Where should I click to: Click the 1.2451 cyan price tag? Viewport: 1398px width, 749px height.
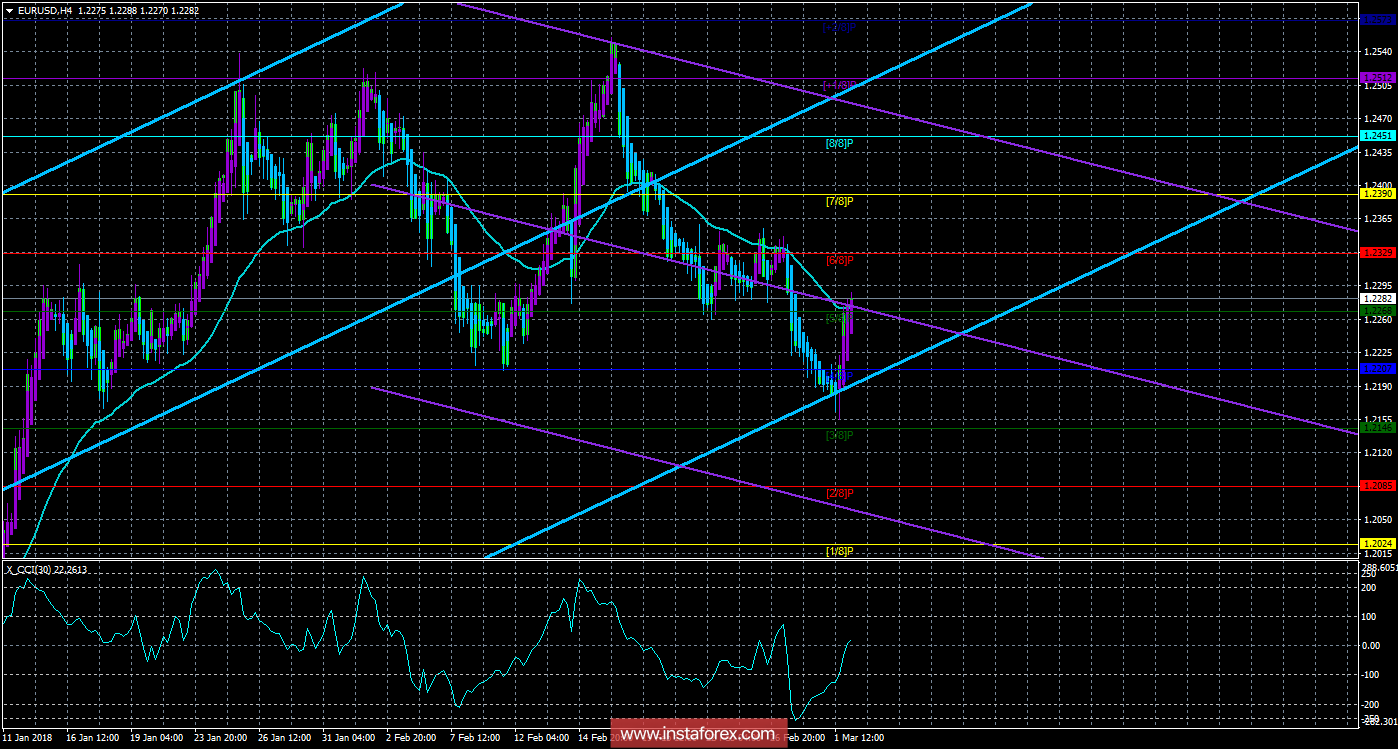click(1376, 136)
